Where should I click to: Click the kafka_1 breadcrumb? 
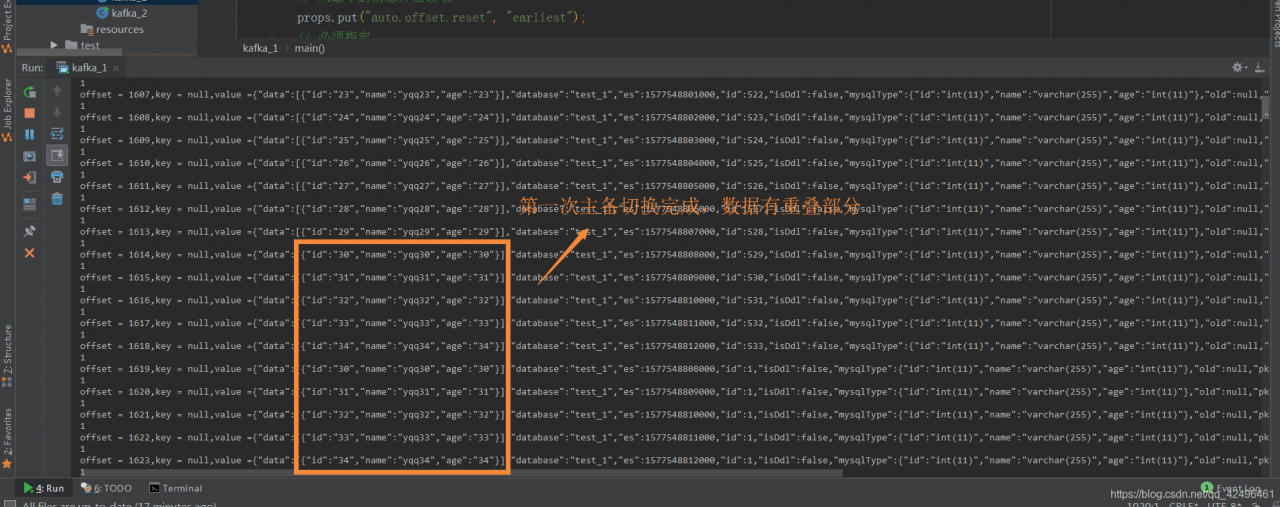(260, 47)
